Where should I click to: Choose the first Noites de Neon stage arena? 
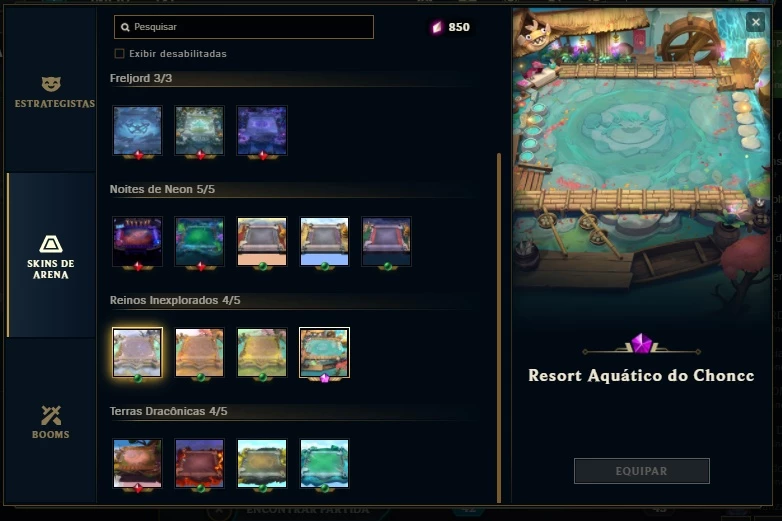[x=138, y=241]
